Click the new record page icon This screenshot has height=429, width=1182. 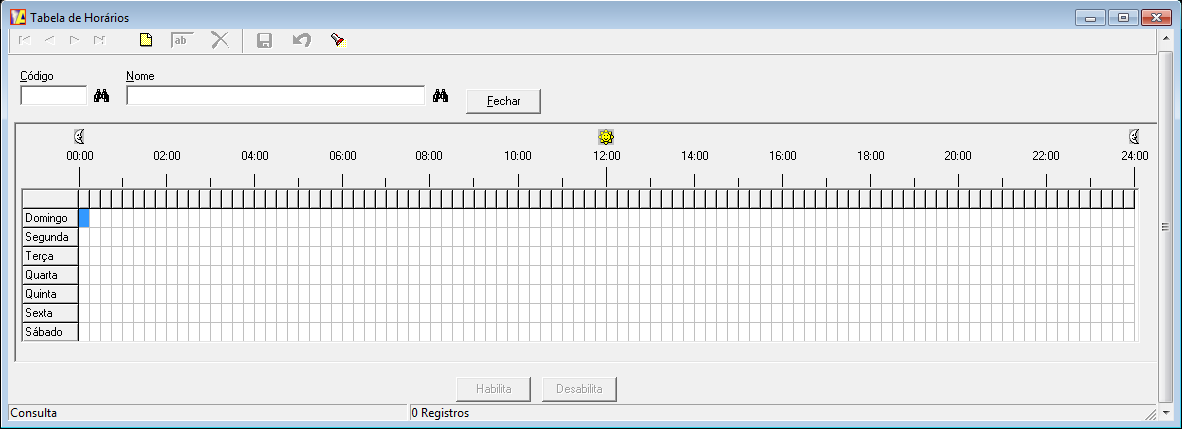[x=146, y=40]
